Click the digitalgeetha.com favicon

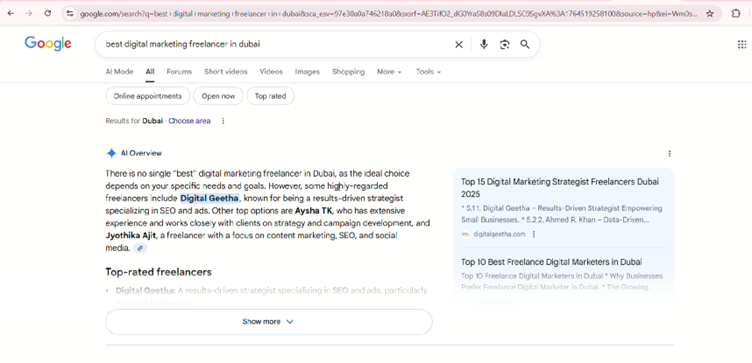pos(465,234)
